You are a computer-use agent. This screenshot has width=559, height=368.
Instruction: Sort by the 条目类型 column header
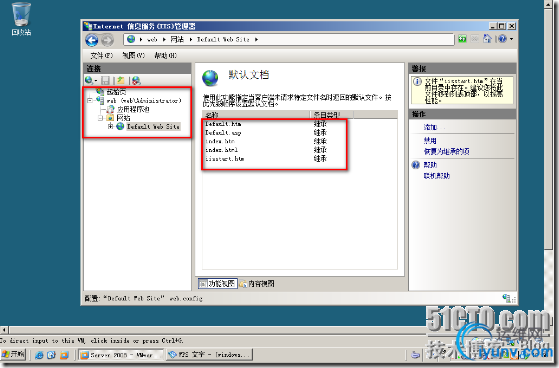coord(332,114)
